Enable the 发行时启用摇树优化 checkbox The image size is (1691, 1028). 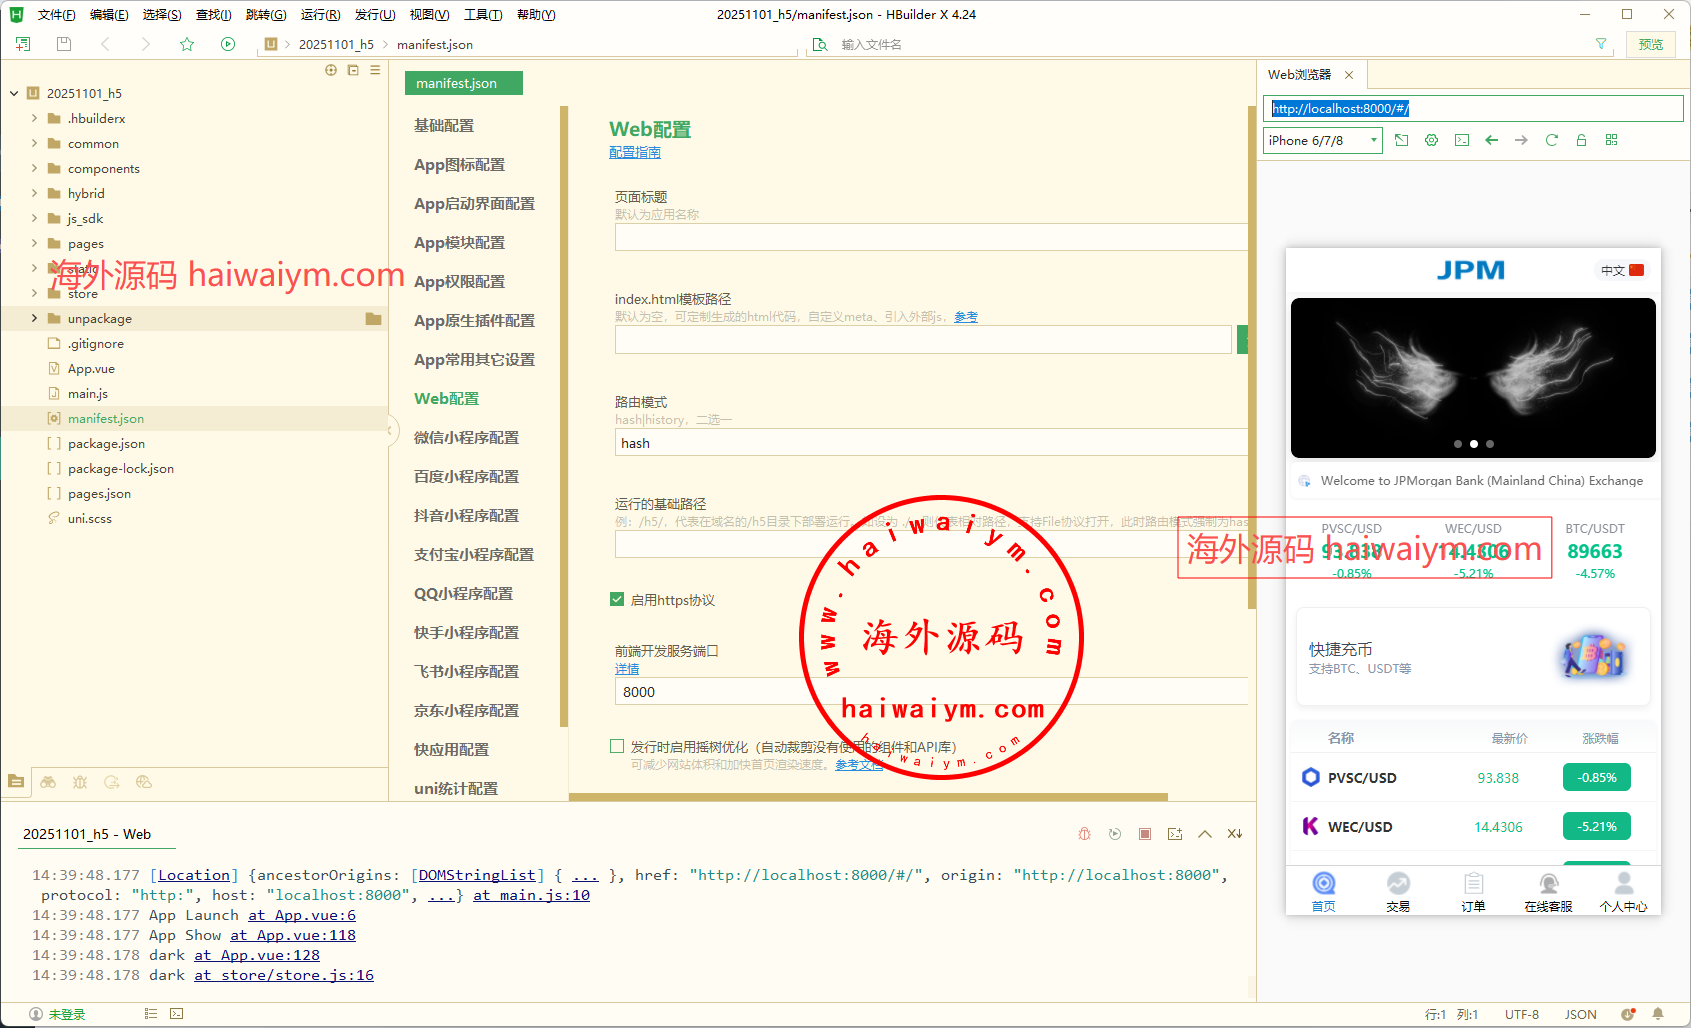pyautogui.click(x=617, y=747)
